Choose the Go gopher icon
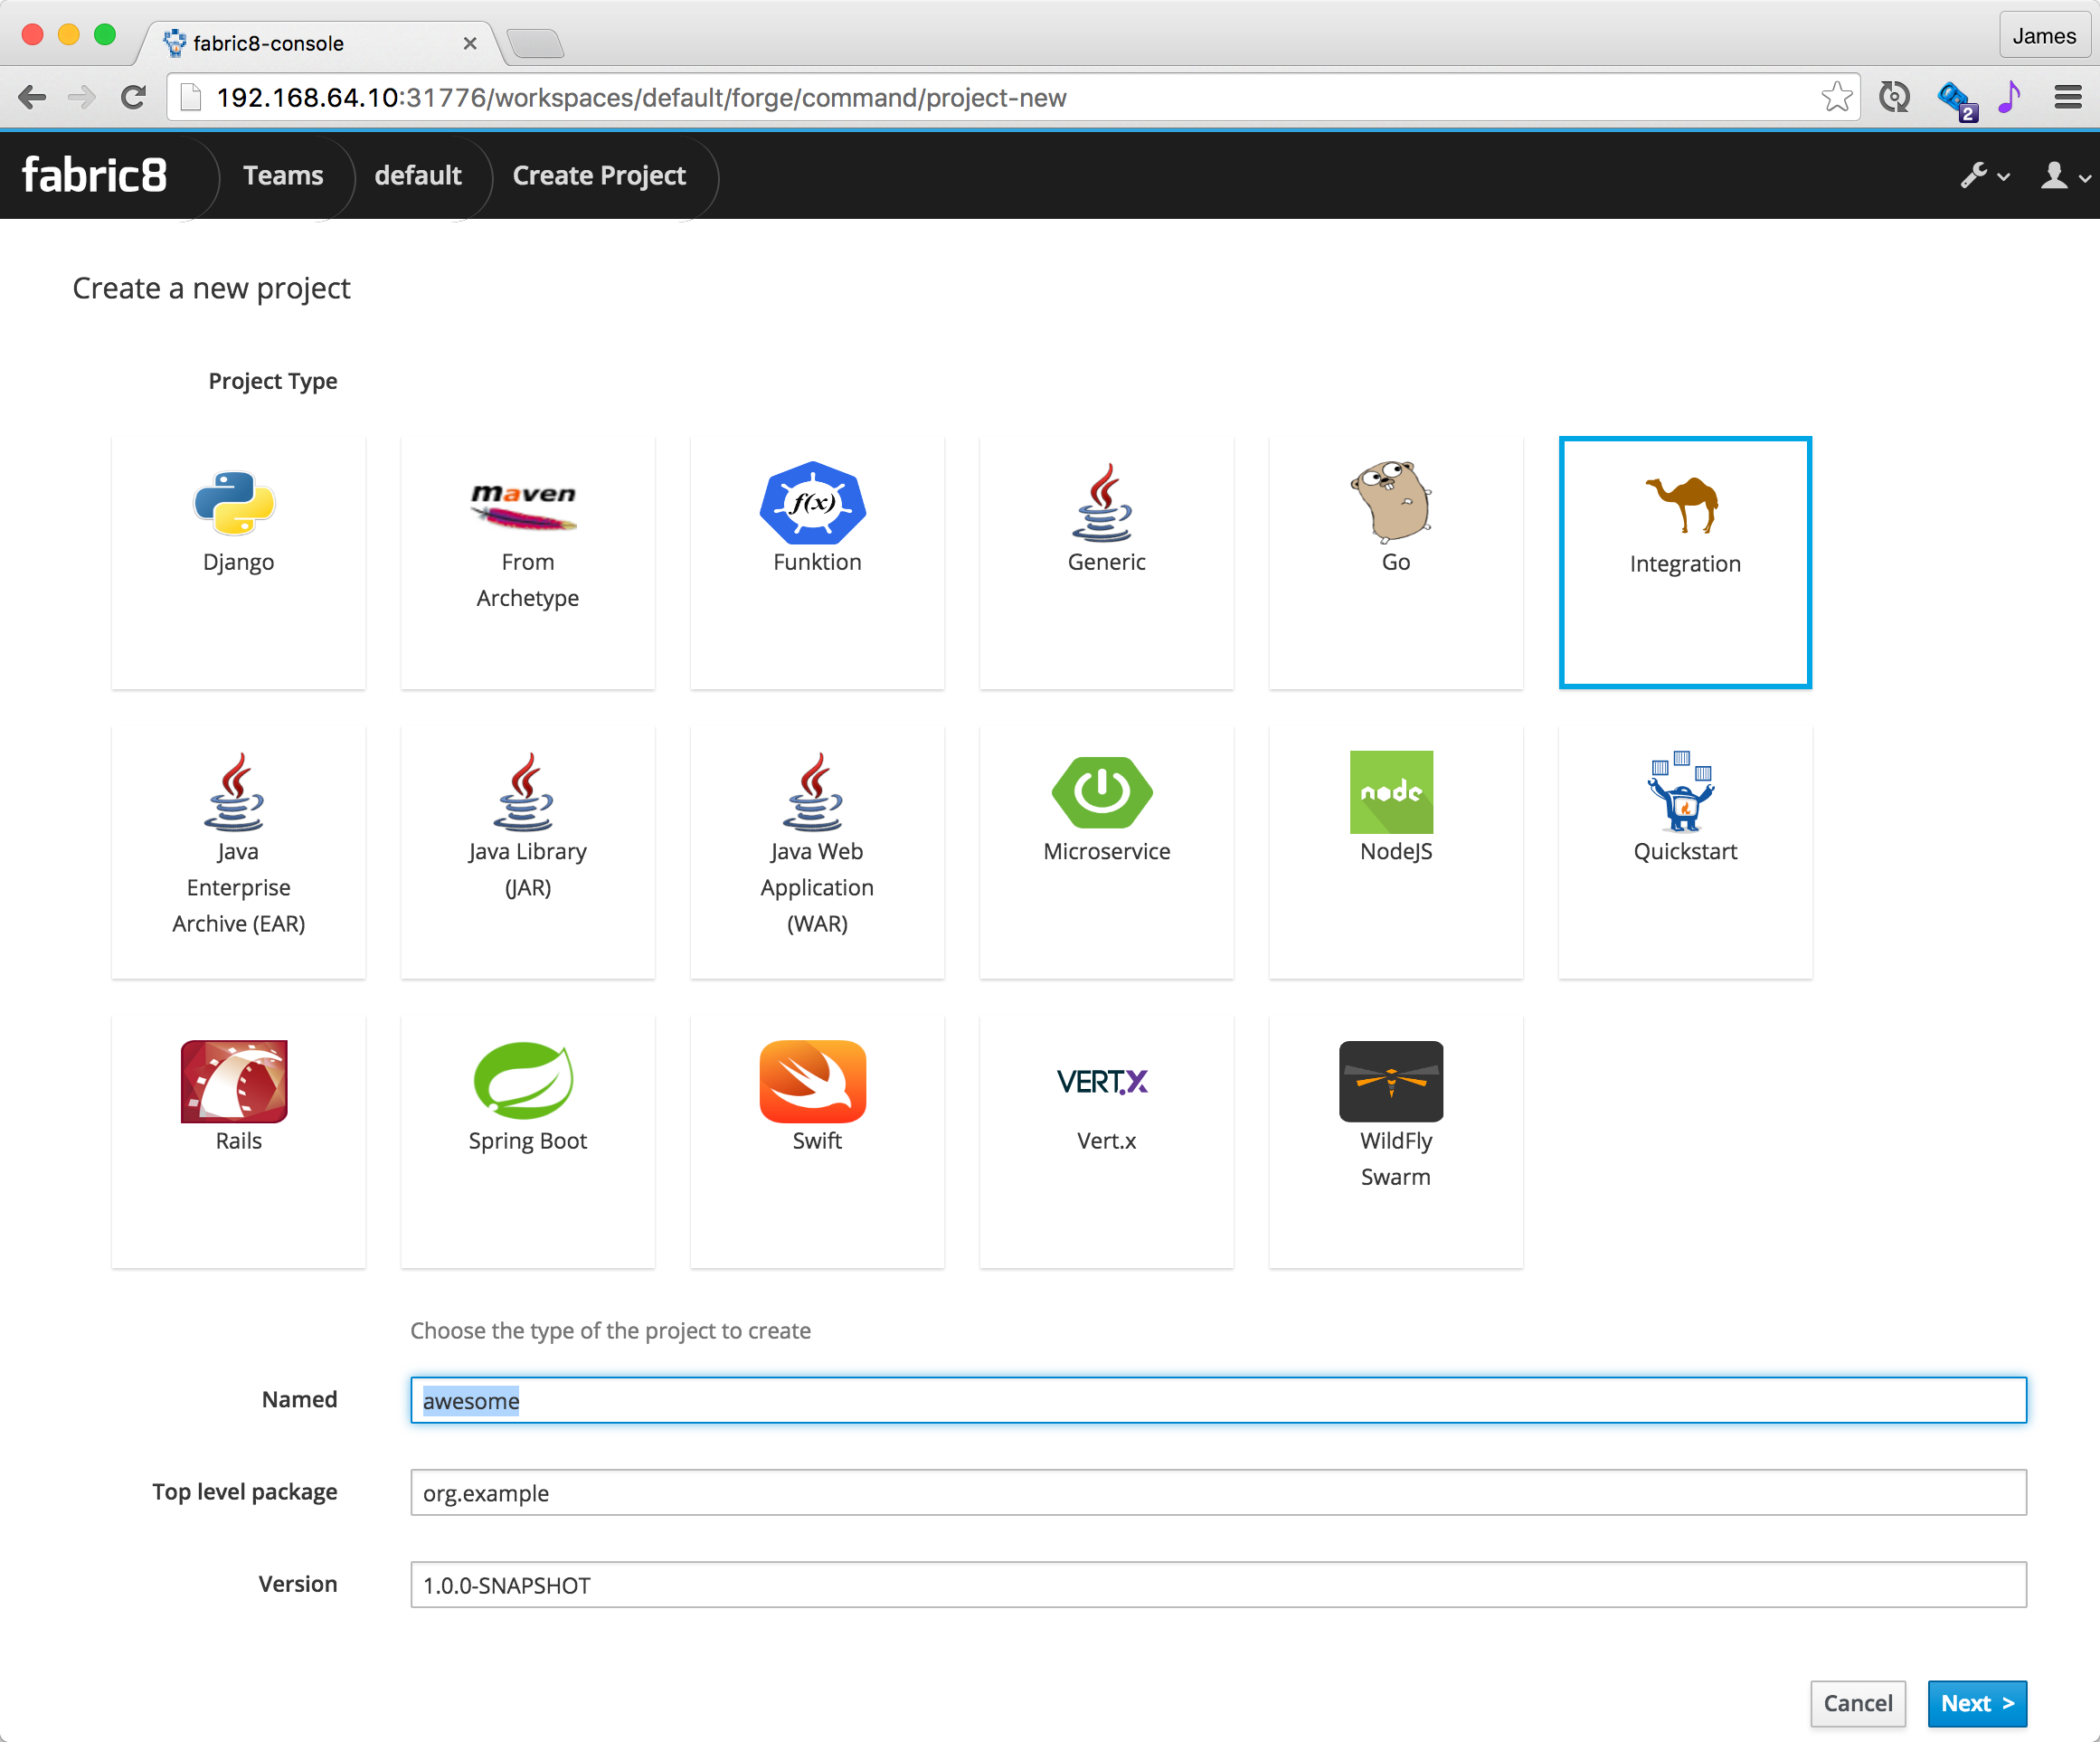This screenshot has width=2100, height=1742. pos(1392,501)
